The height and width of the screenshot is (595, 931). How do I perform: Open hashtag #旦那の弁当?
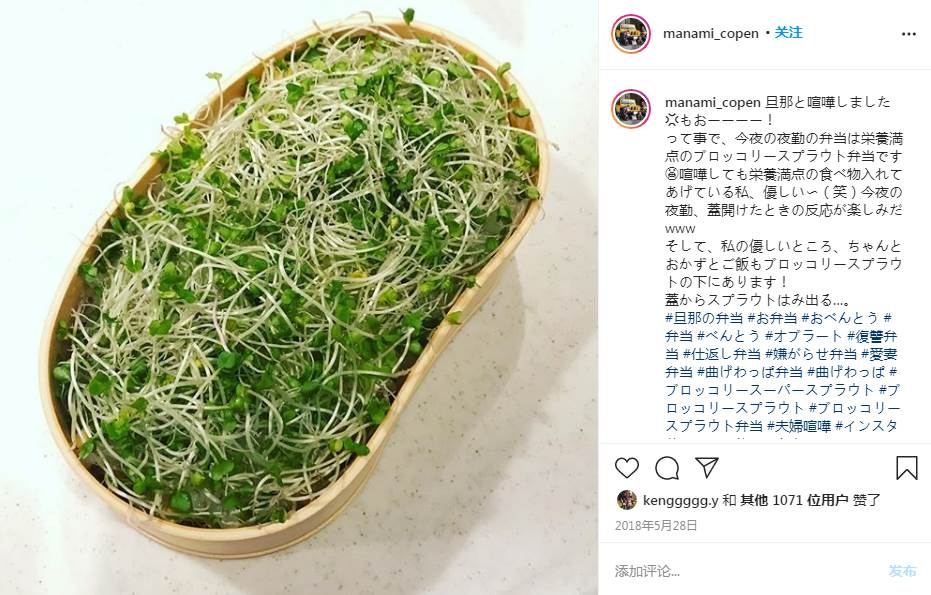[704, 318]
